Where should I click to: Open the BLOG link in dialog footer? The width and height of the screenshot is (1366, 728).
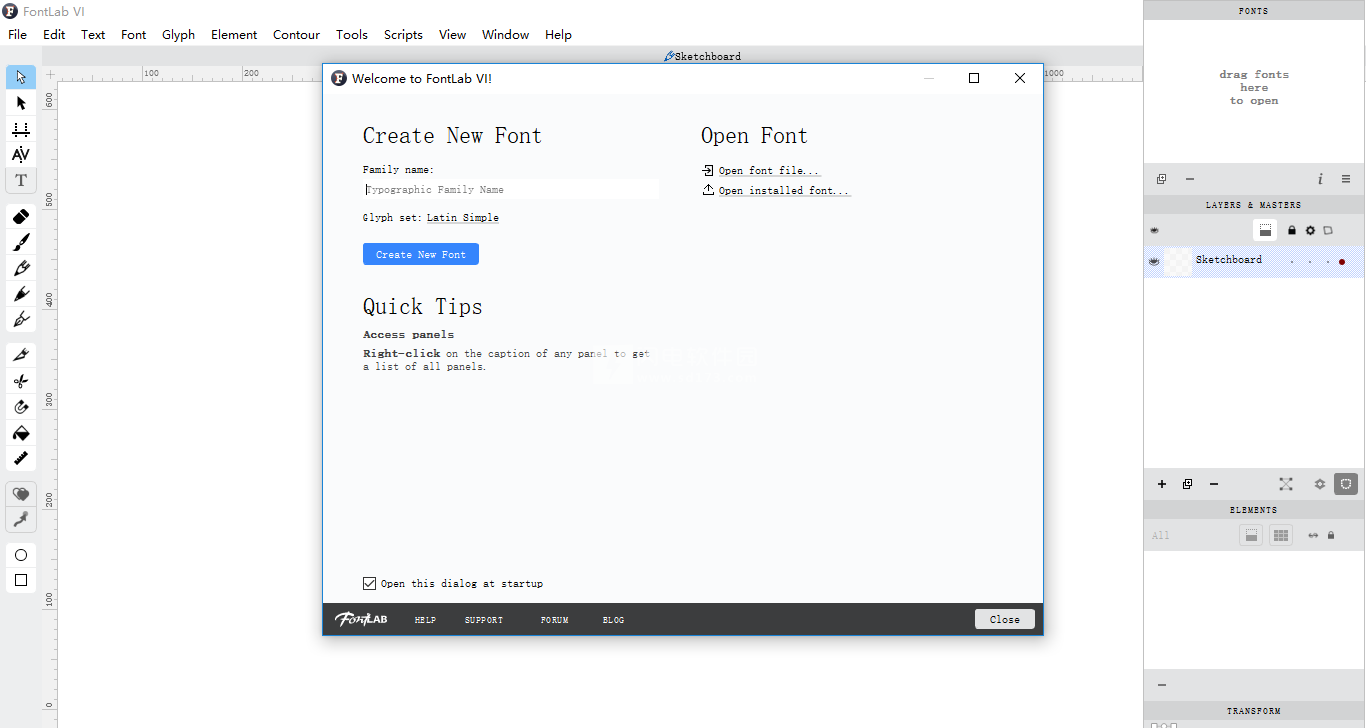613,620
